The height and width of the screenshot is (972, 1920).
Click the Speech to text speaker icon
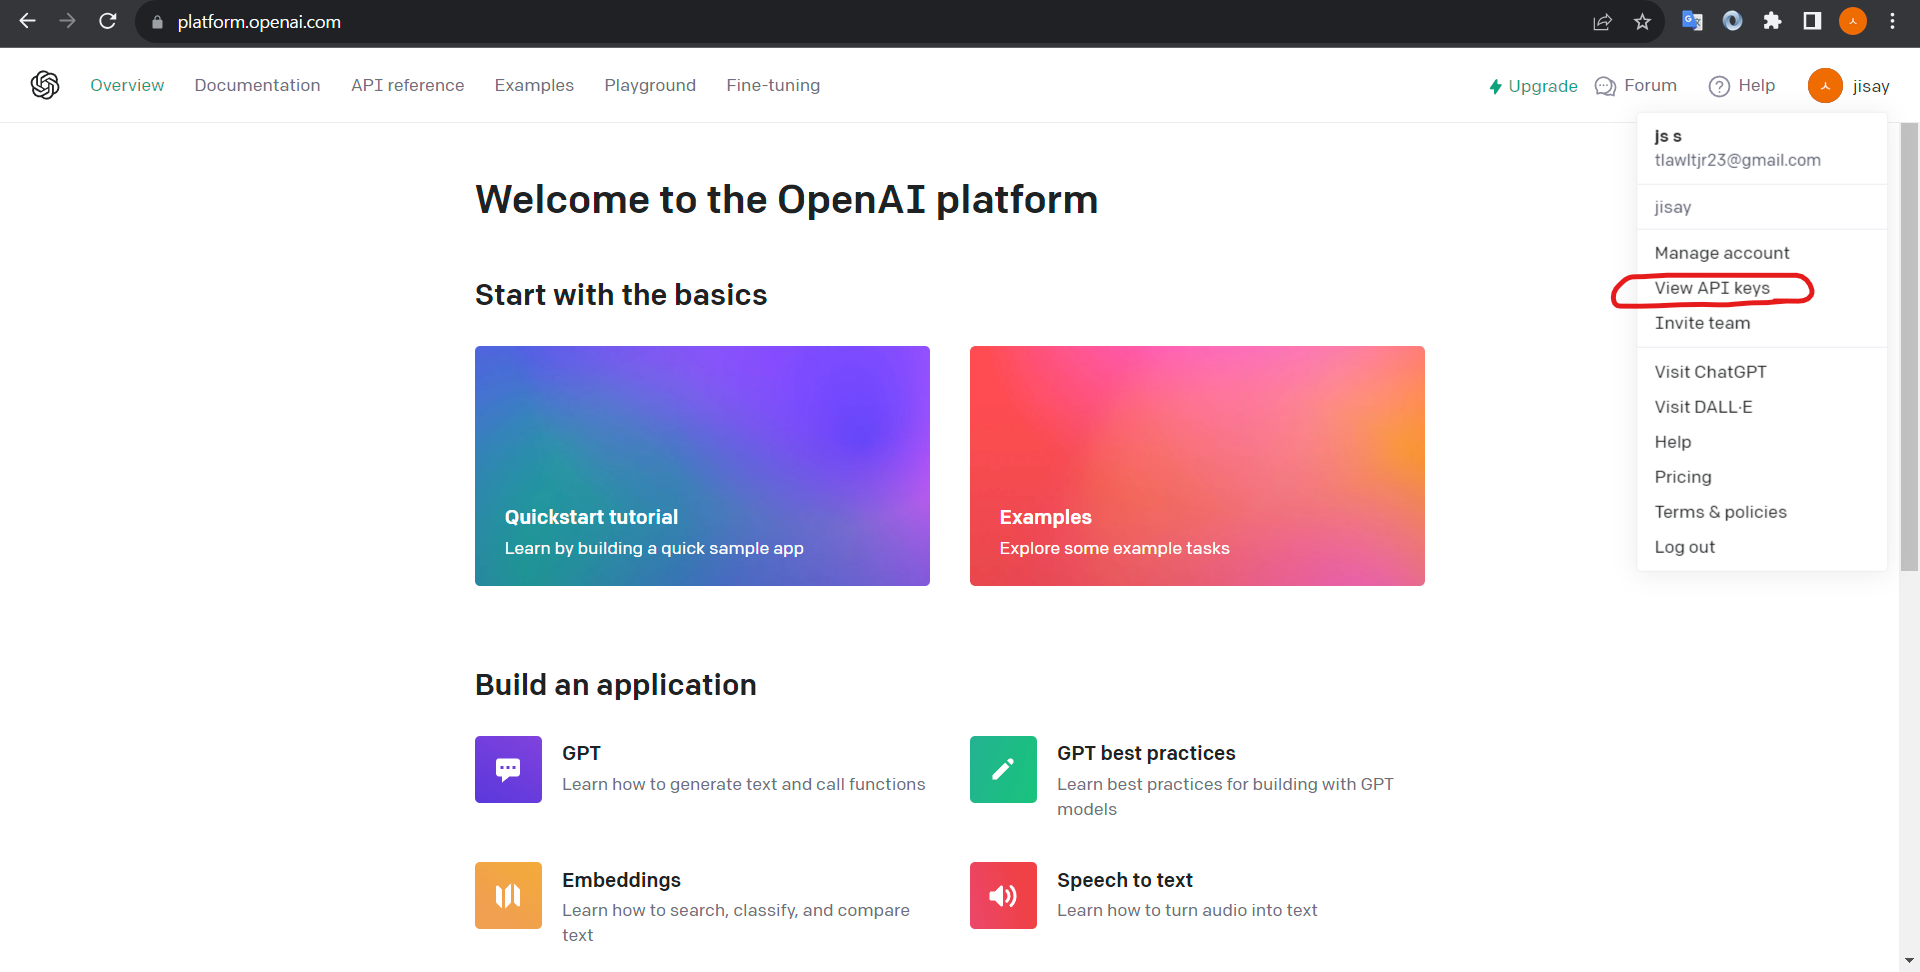point(1003,895)
